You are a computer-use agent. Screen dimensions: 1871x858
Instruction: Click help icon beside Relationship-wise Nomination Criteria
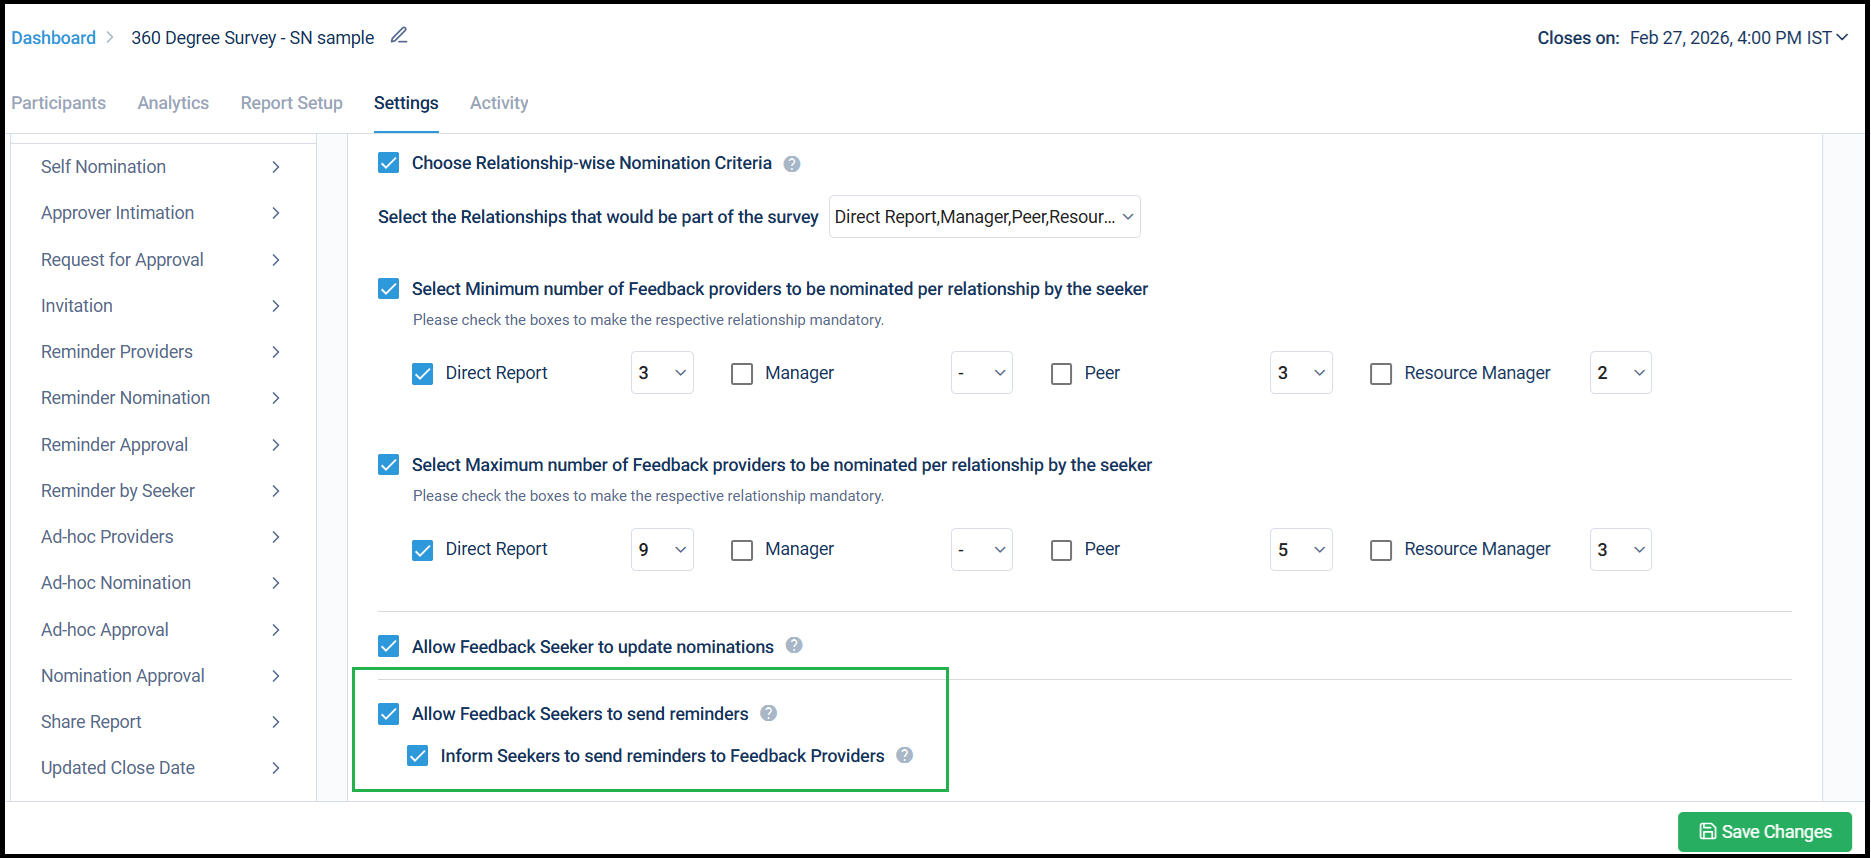coord(792,164)
